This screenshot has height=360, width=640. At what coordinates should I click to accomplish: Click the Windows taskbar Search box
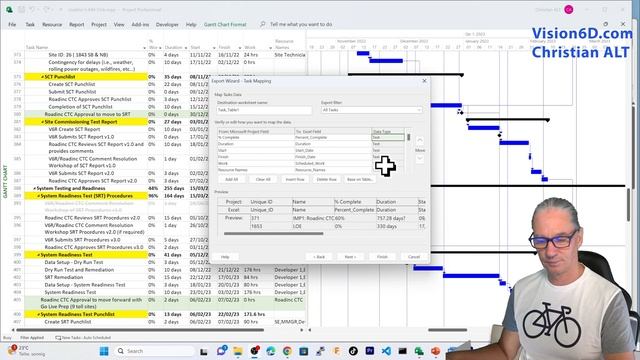154,351
